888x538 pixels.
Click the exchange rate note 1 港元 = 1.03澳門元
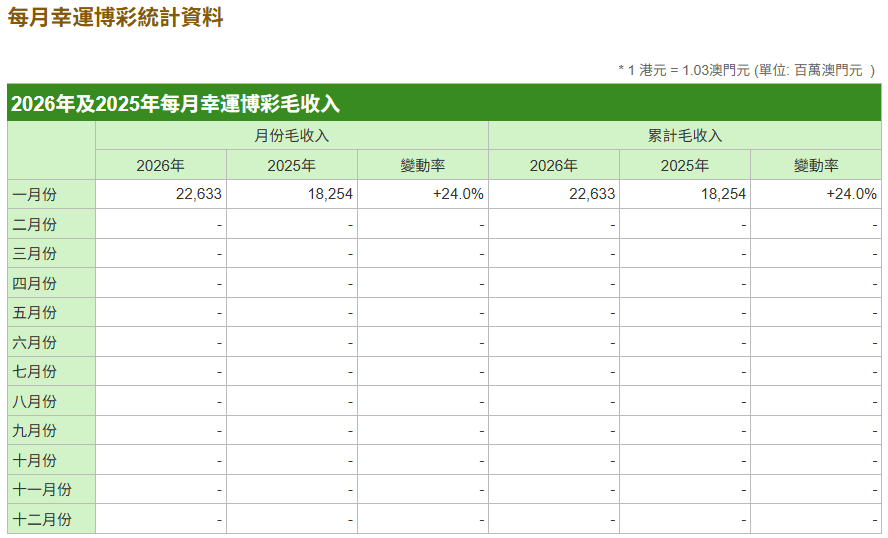689,70
